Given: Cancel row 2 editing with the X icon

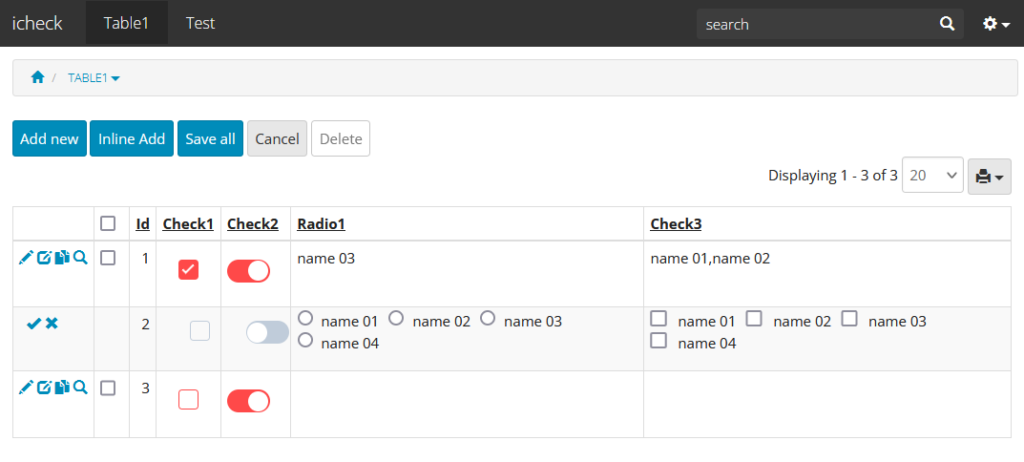Looking at the screenshot, I should point(52,323).
